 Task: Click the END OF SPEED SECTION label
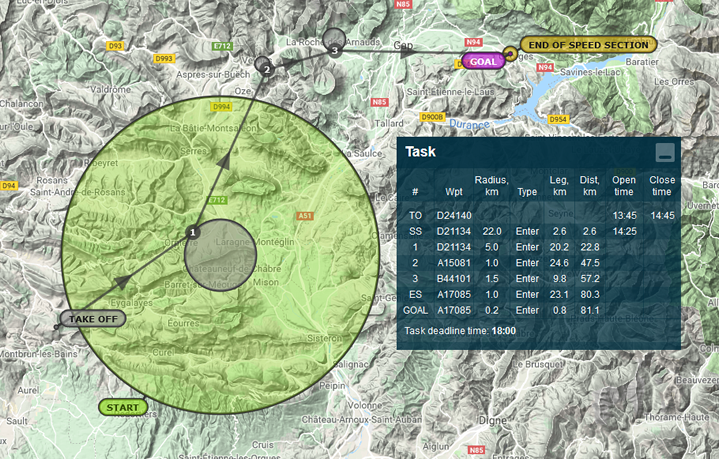pos(588,45)
